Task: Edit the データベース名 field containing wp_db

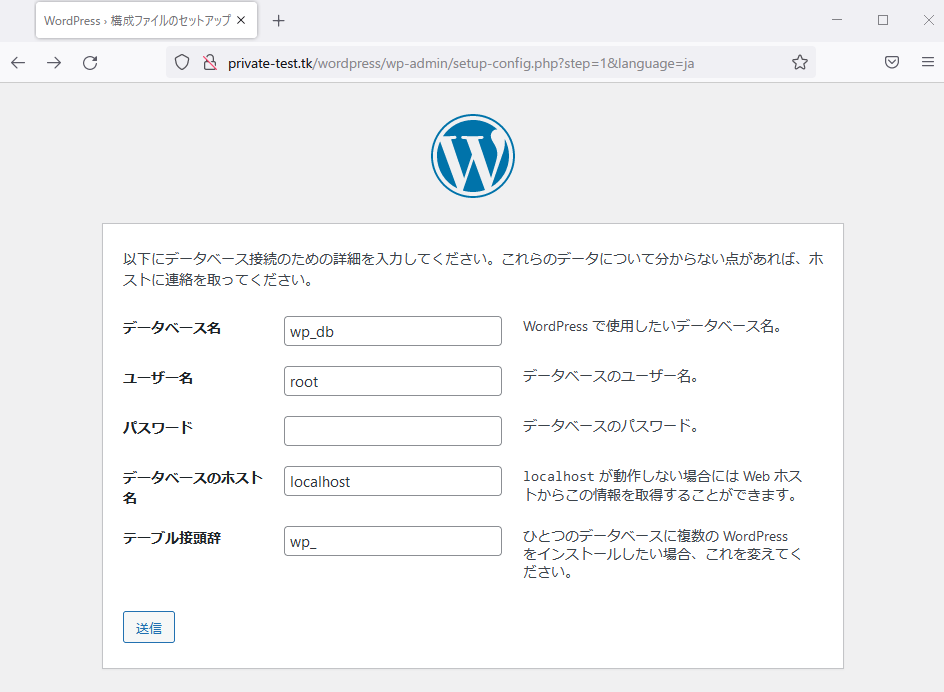Action: click(393, 331)
